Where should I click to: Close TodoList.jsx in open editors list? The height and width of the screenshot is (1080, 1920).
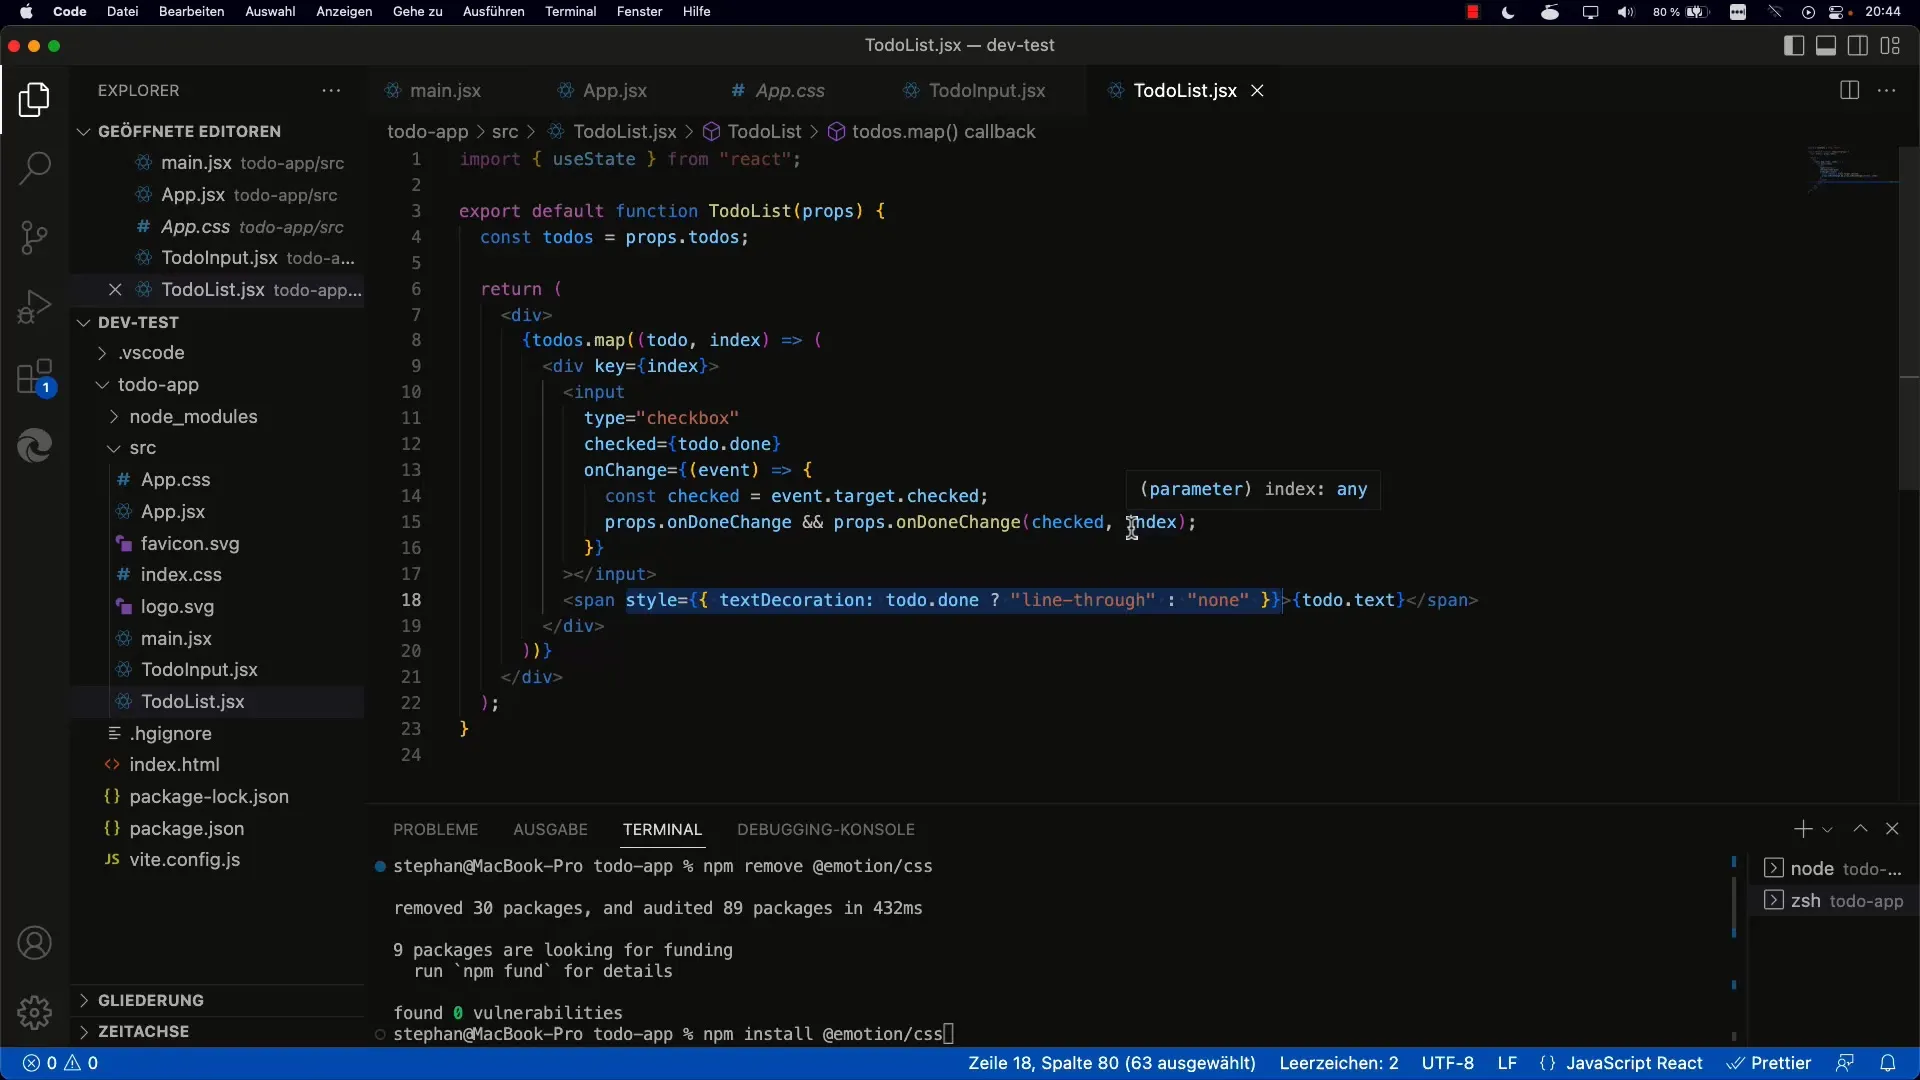(115, 290)
